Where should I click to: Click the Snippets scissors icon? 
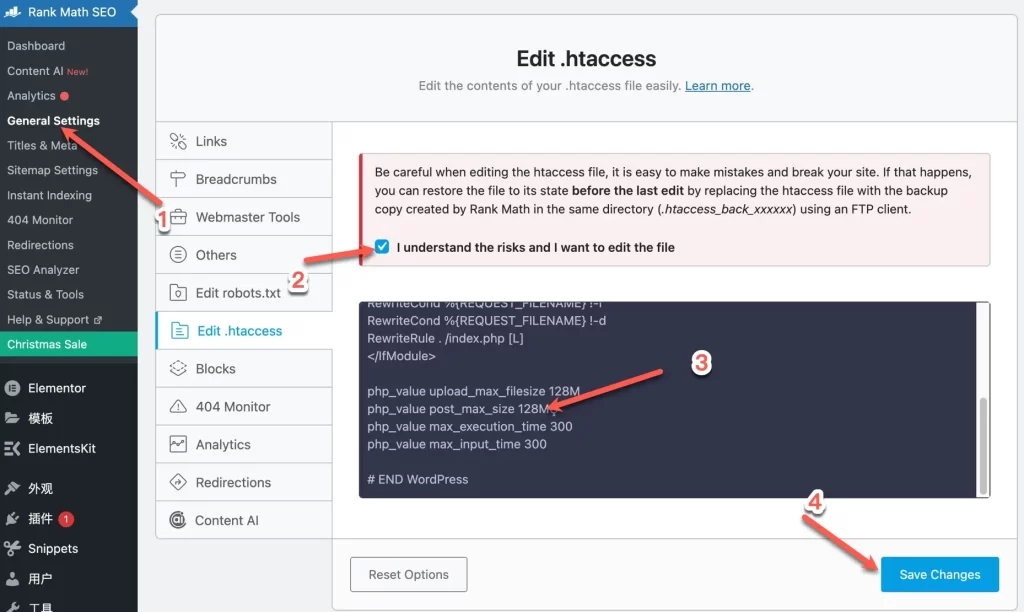(12, 549)
